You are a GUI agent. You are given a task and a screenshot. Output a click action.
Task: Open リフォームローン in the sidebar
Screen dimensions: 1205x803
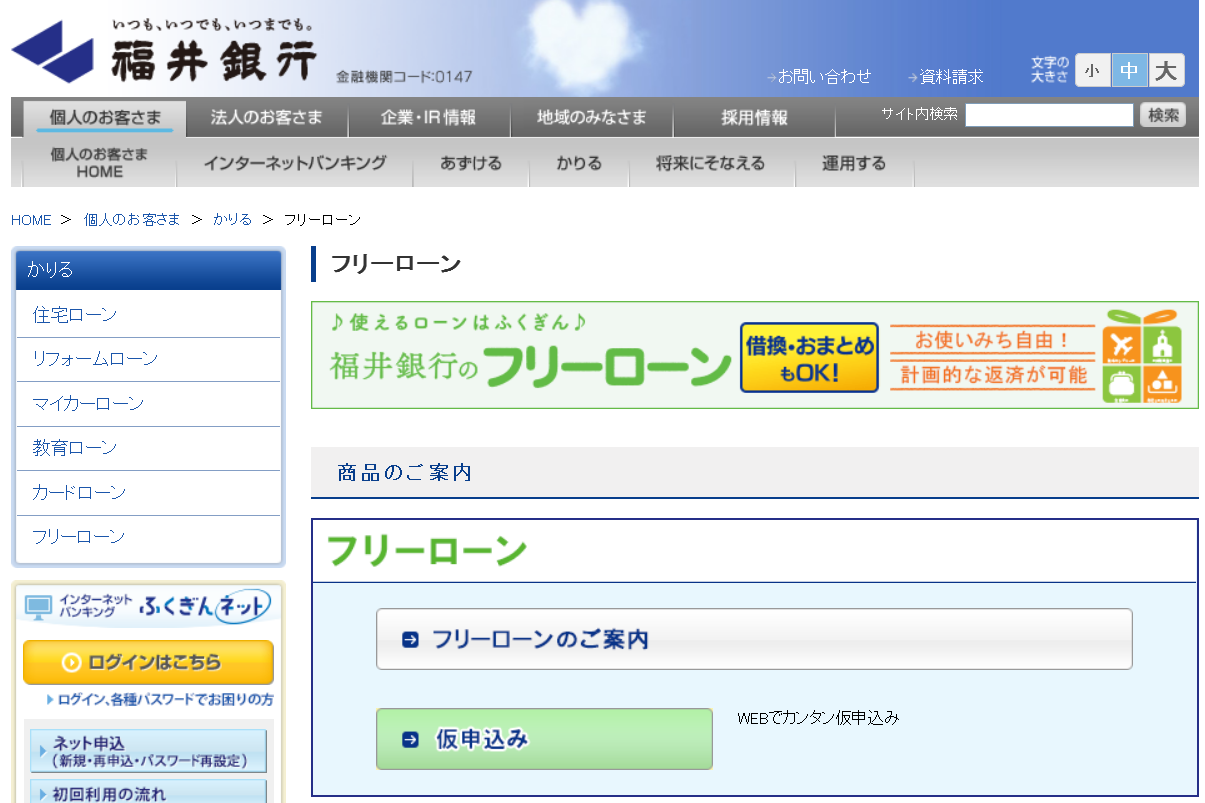coord(148,359)
